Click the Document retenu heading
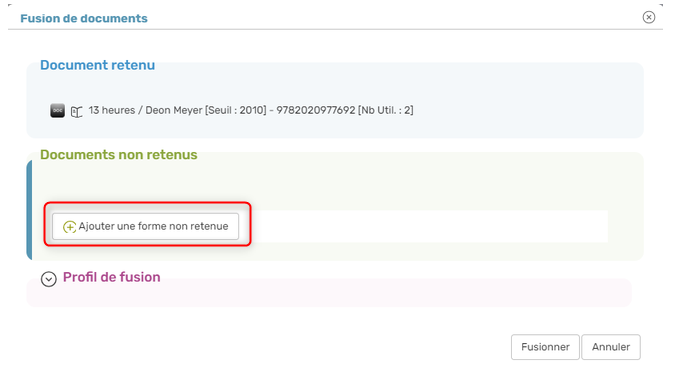Screen dimensions: 697x368 coord(97,65)
